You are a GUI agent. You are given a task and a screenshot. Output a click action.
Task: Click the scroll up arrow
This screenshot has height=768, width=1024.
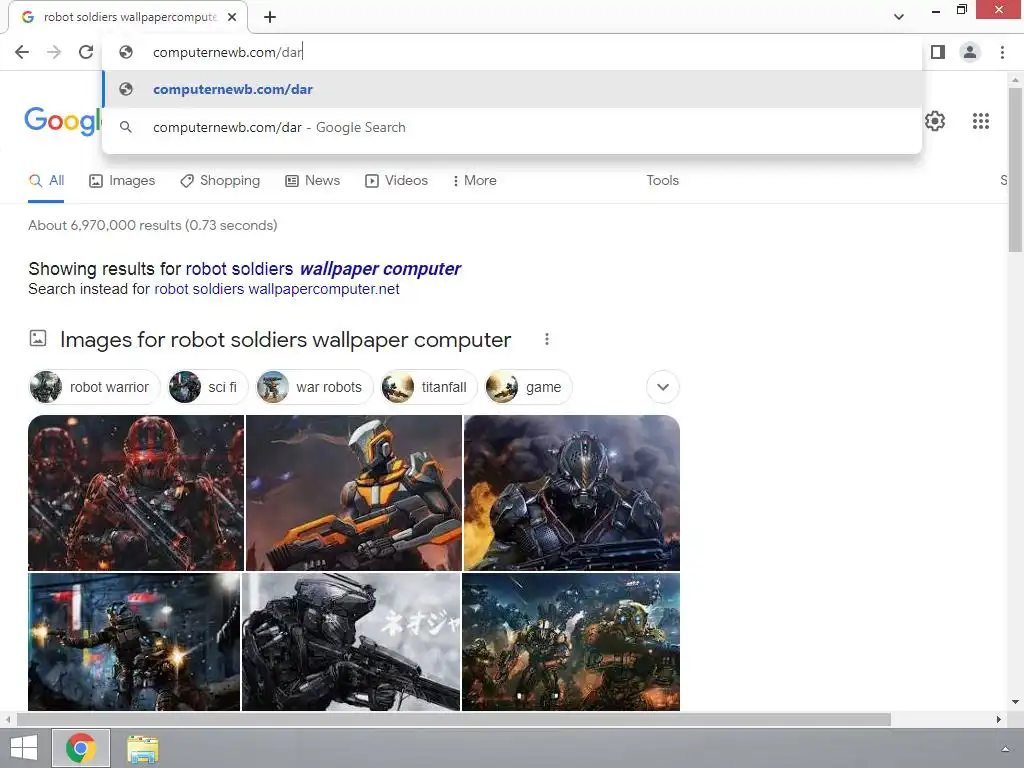pyautogui.click(x=1015, y=80)
